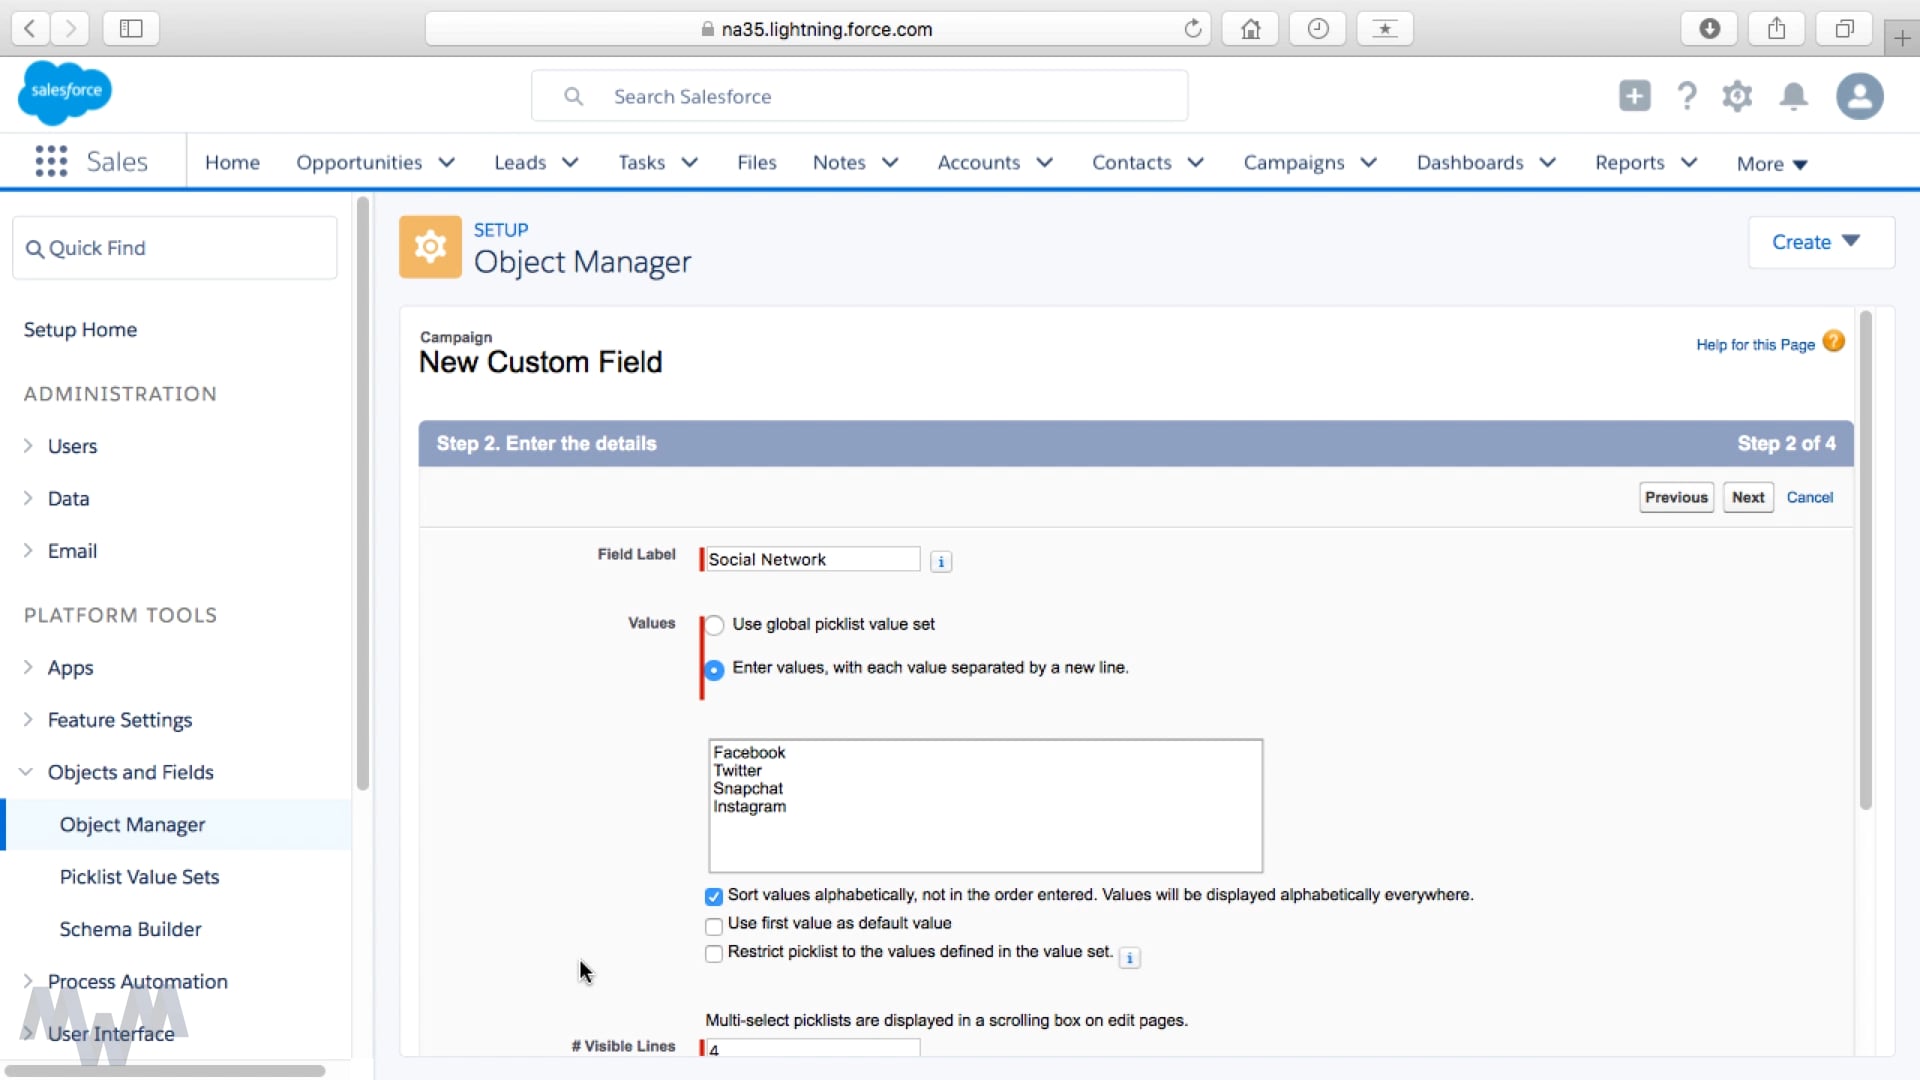
Task: Select the 'Use global picklist value set' radio button
Action: [x=713, y=624]
